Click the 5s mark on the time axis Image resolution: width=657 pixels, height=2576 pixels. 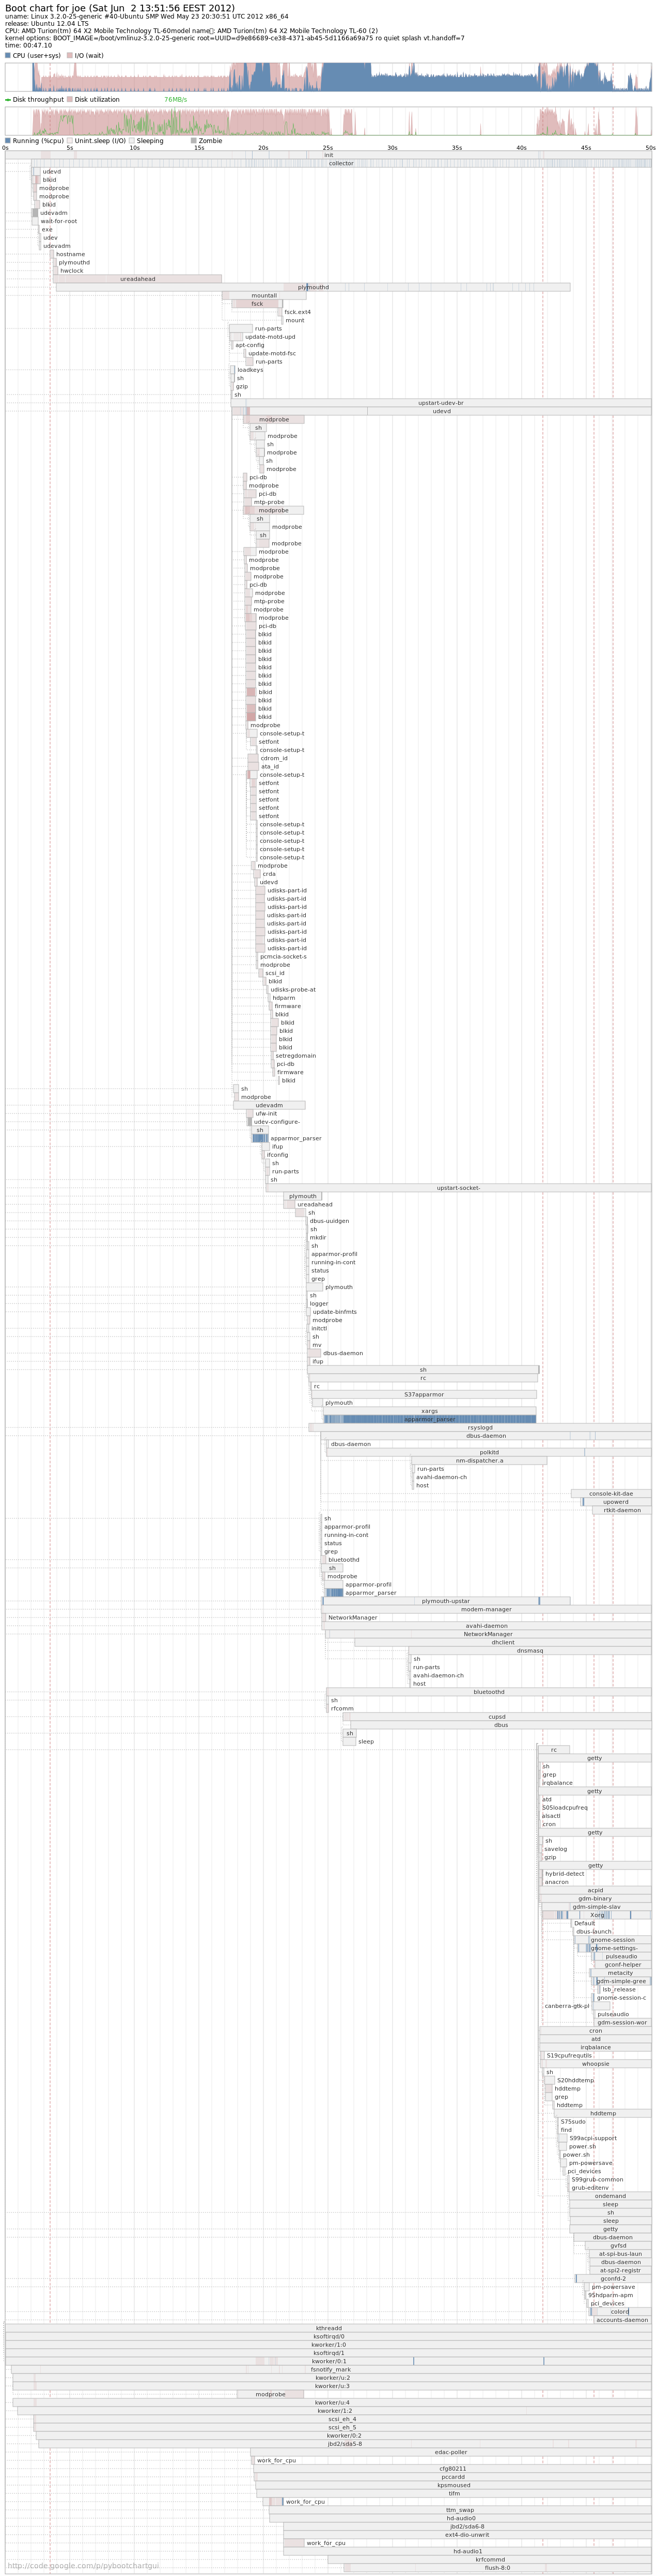click(70, 148)
